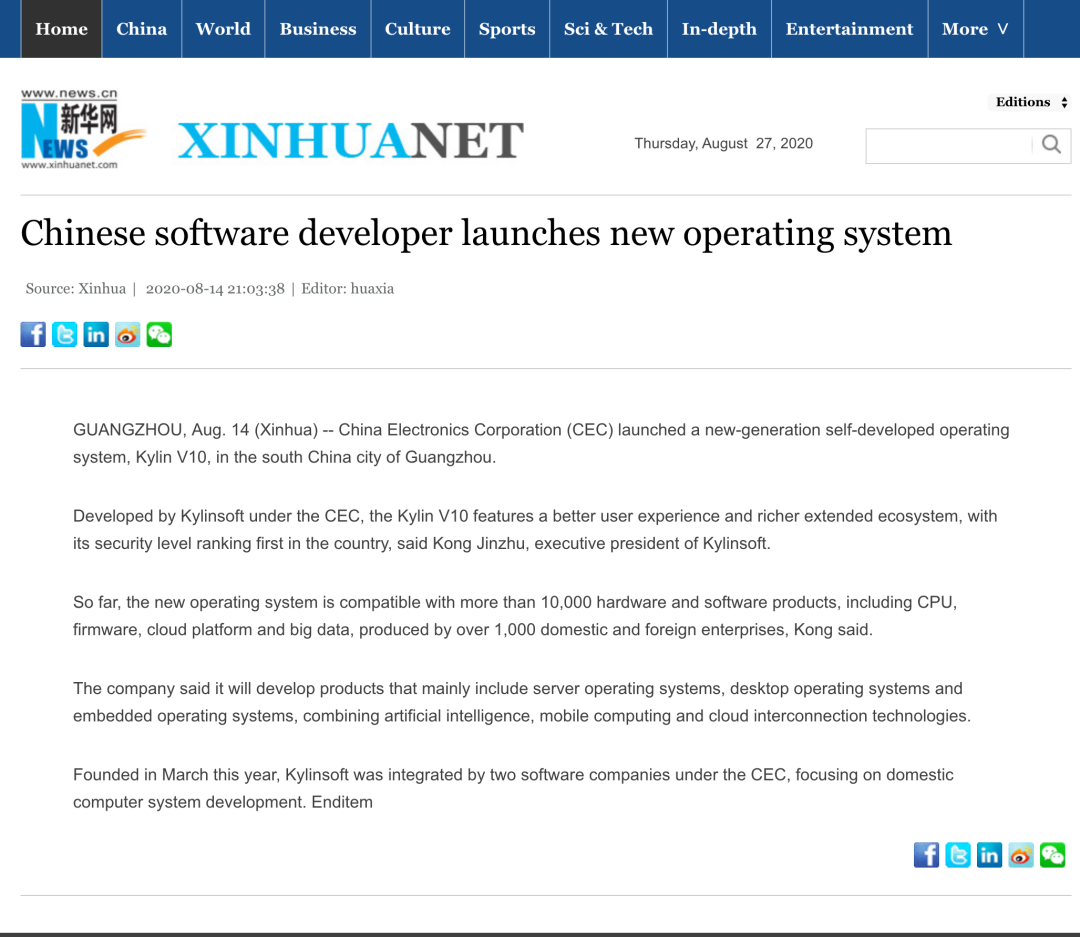This screenshot has height=937, width=1080.
Task: Open the Entertainment section
Action: click(849, 29)
